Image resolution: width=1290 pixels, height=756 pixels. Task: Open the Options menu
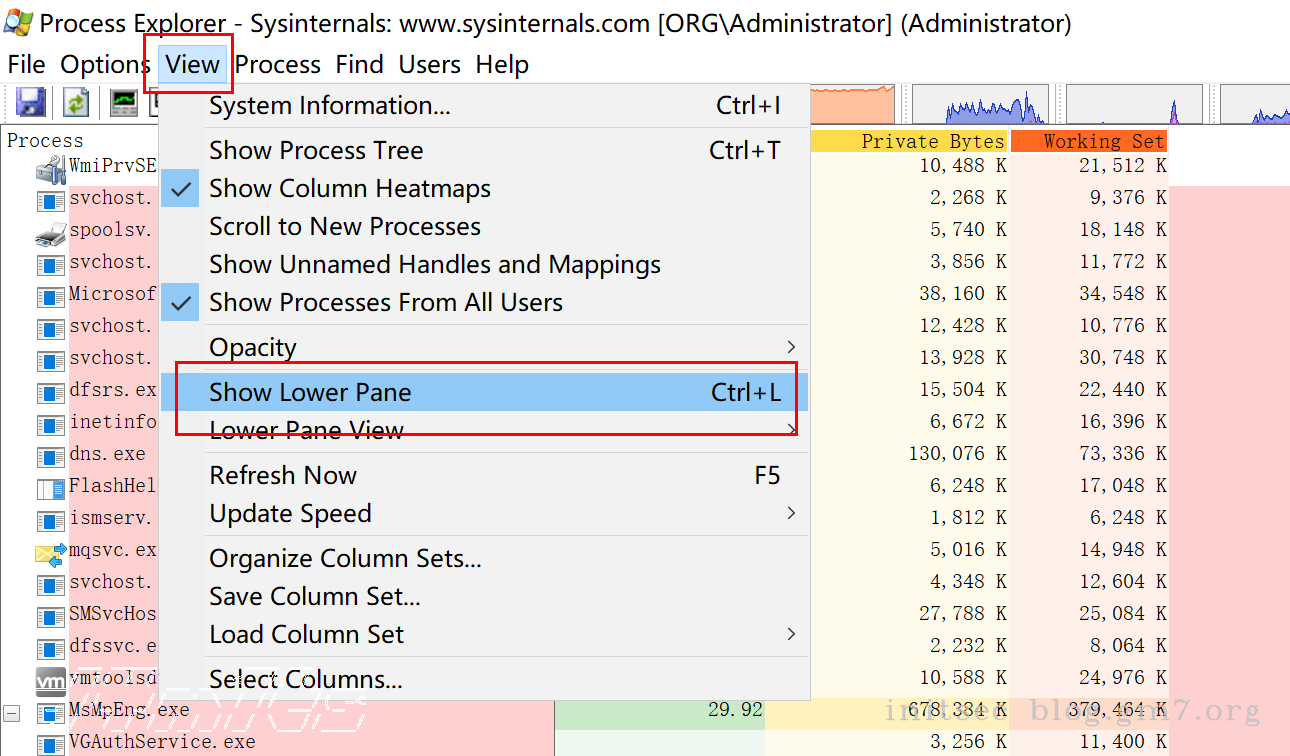tap(104, 65)
